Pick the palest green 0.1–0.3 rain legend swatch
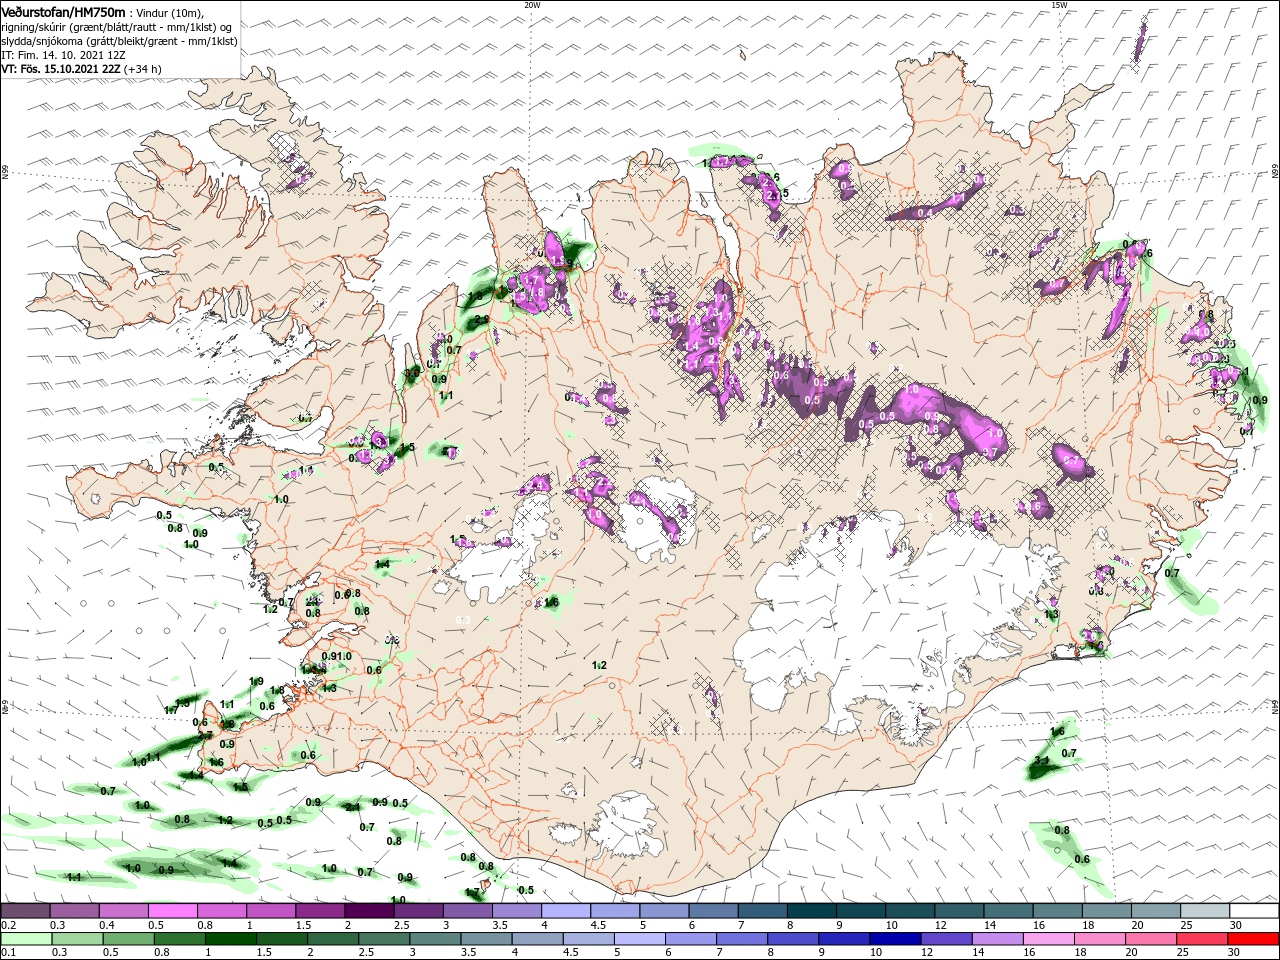Viewport: 1280px width, 960px height. tap(25, 939)
